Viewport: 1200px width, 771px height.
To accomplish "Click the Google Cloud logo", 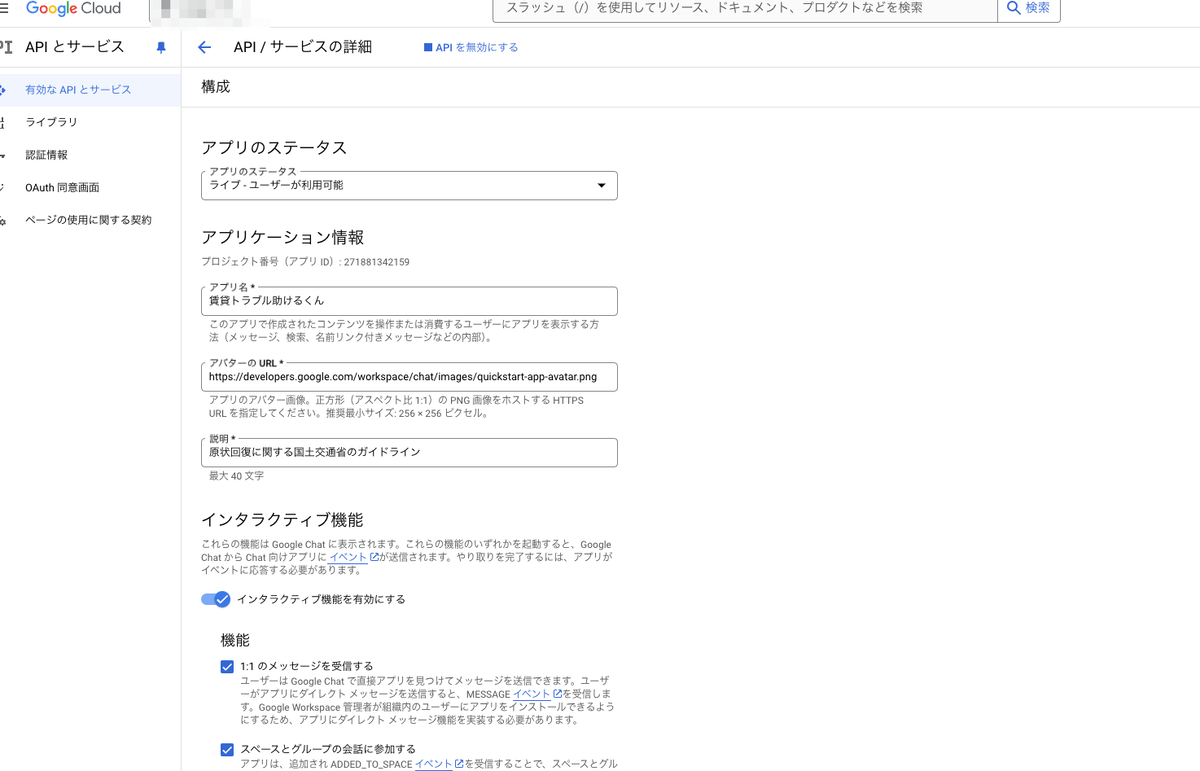I will point(73,8).
